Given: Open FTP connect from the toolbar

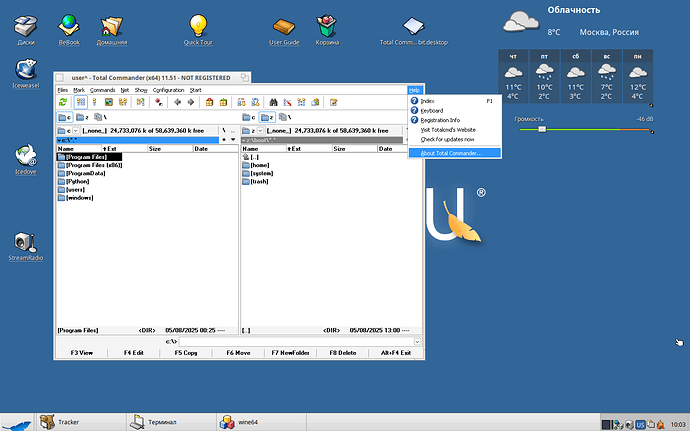Looking at the screenshot, I should (x=241, y=102).
